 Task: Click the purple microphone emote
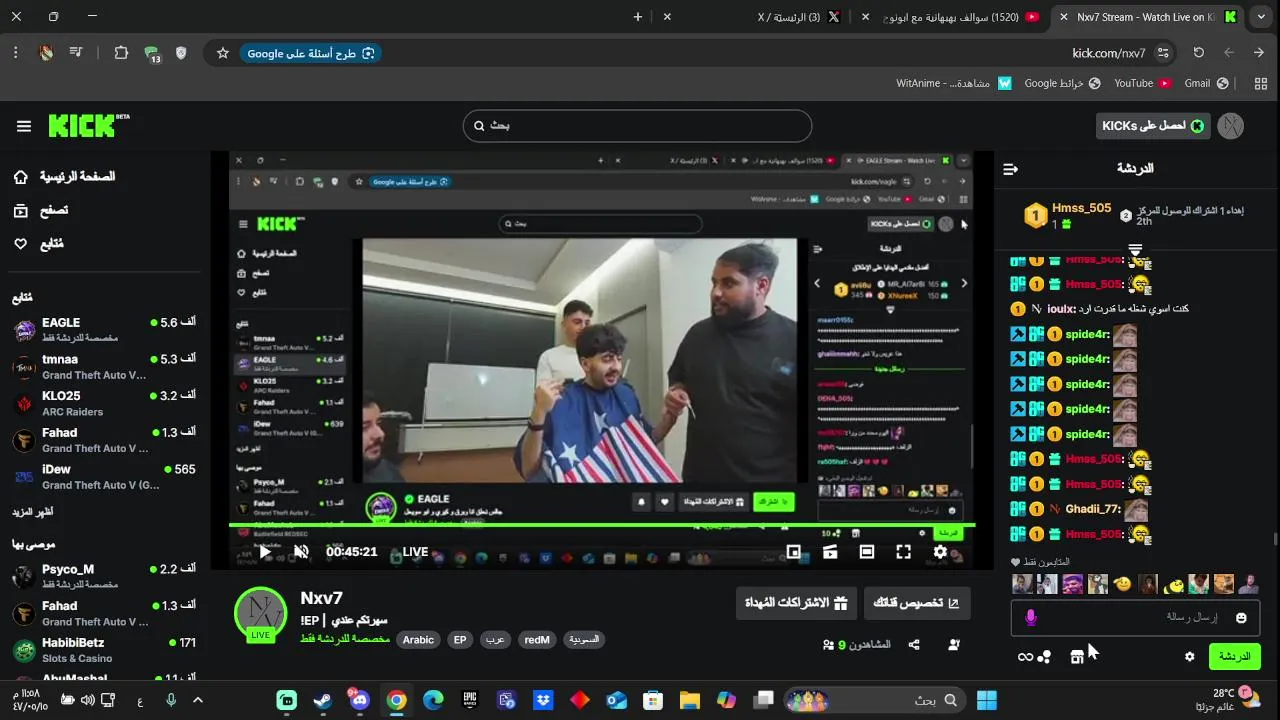click(x=1031, y=618)
